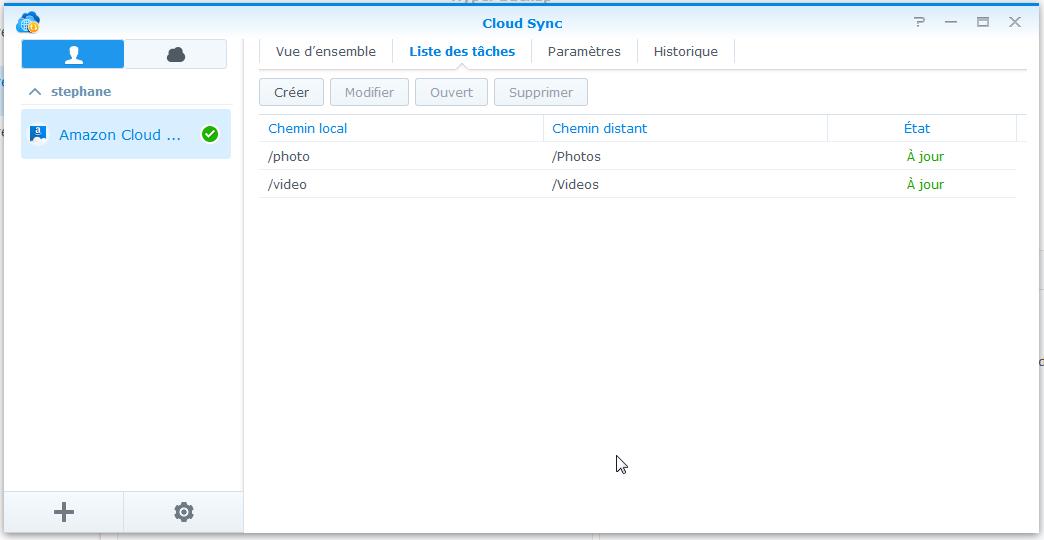The height and width of the screenshot is (540, 1044).
Task: Switch to the cloud providers view
Action: coord(176,54)
